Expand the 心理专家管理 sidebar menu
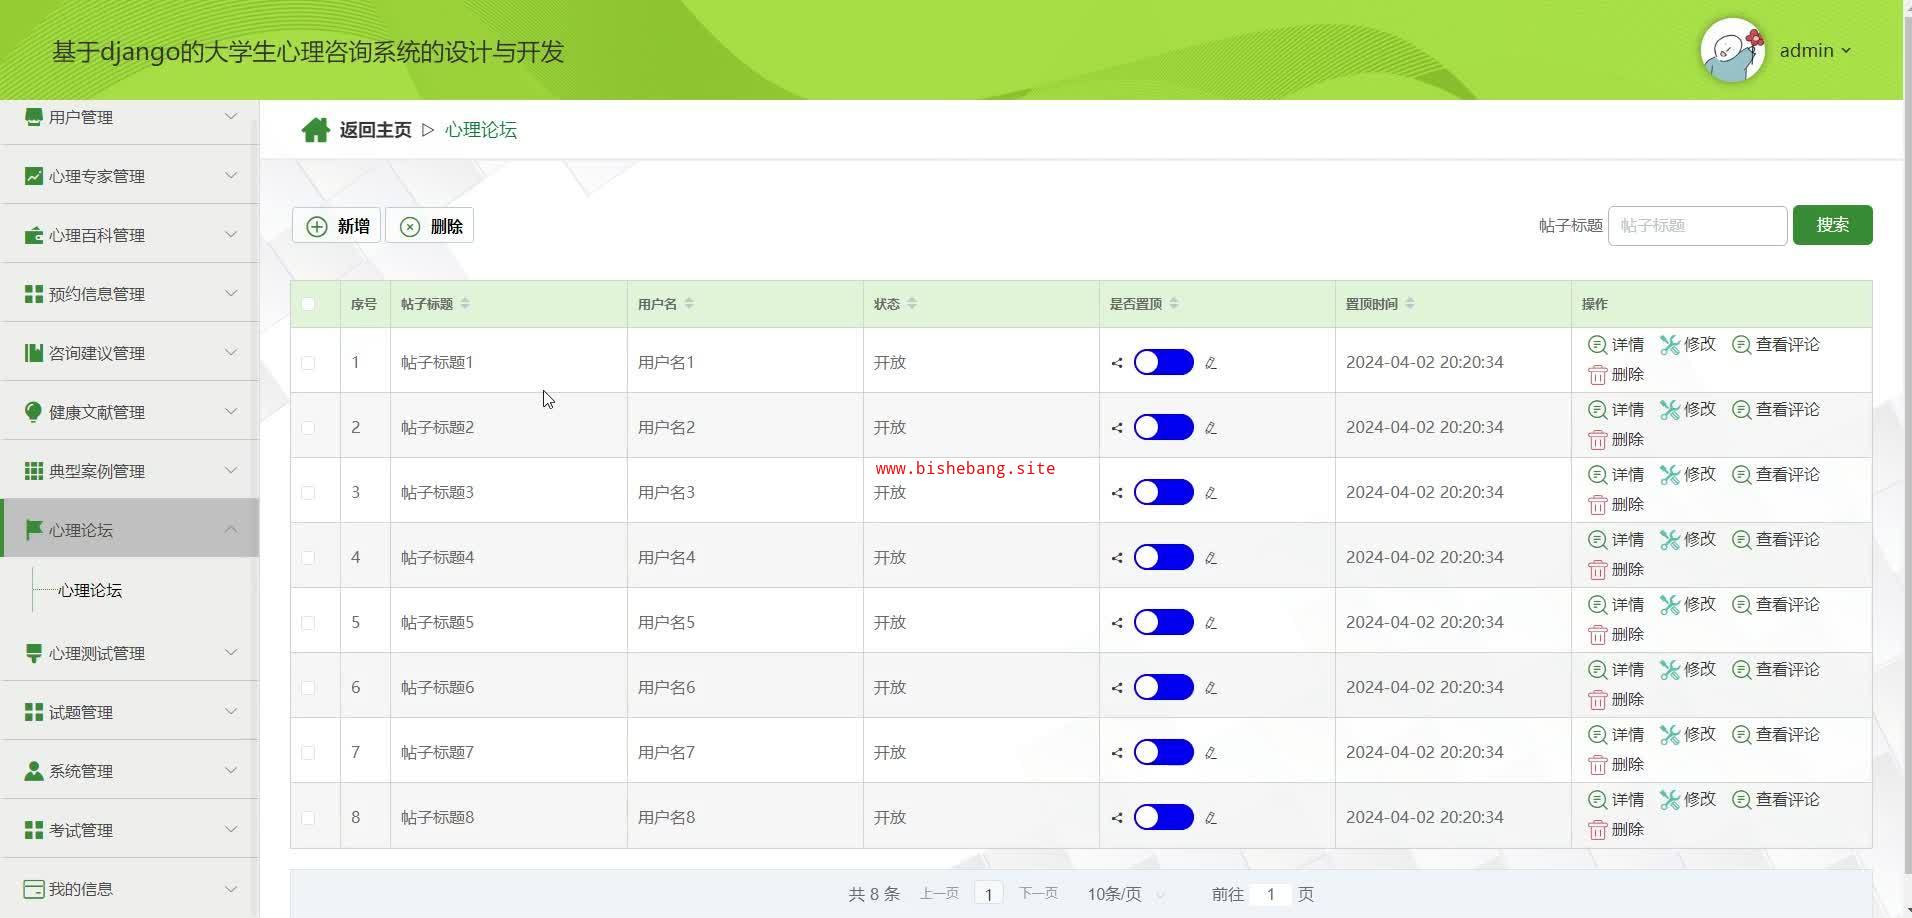The image size is (1912, 918). click(130, 176)
